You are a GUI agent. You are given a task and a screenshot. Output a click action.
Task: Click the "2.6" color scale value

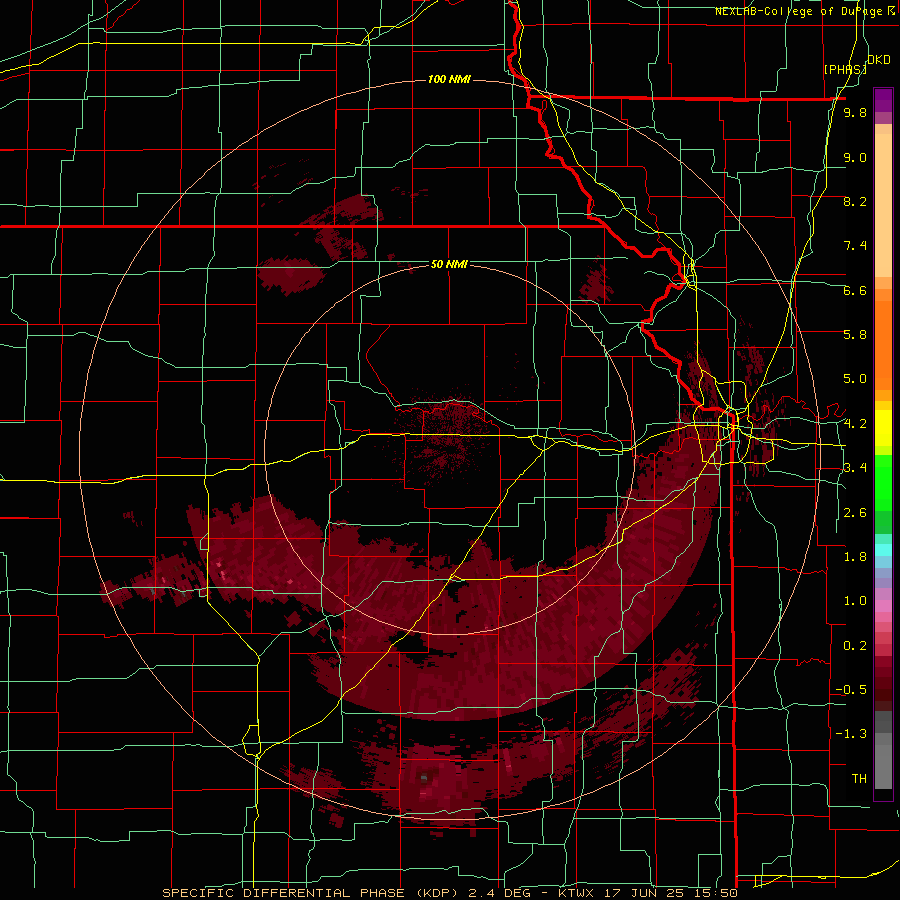(855, 513)
